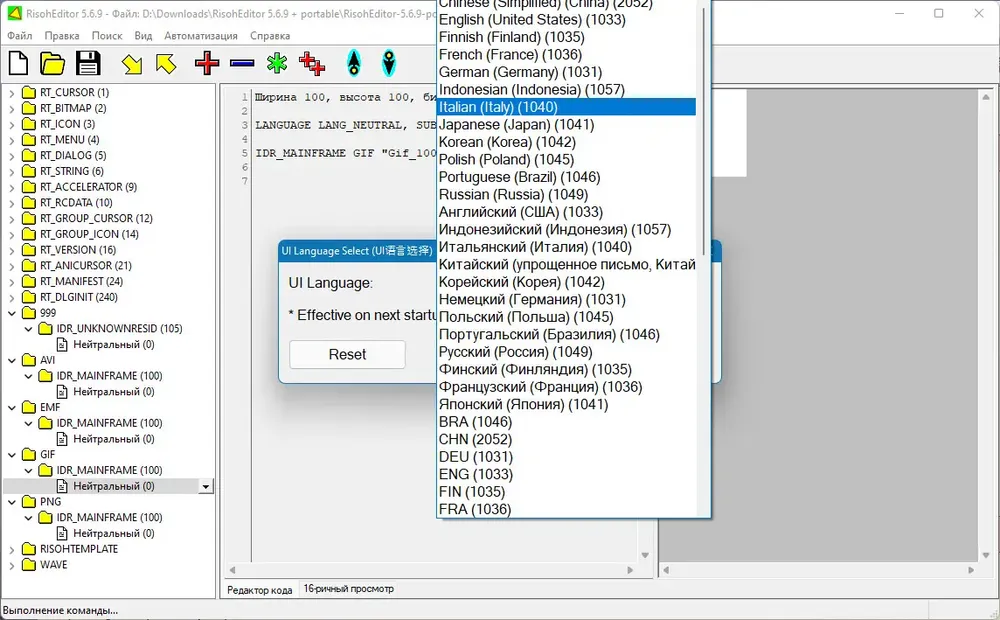This screenshot has height=620, width=1000.
Task: Open the Автоматизация menu
Action: click(x=201, y=36)
